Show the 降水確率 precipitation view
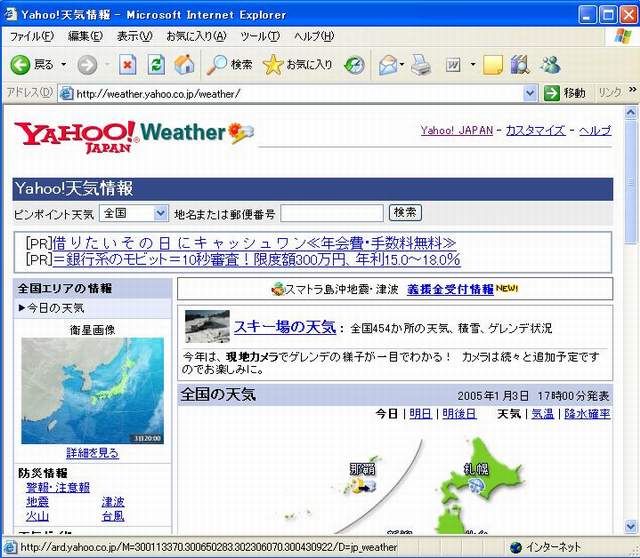 pyautogui.click(x=587, y=414)
